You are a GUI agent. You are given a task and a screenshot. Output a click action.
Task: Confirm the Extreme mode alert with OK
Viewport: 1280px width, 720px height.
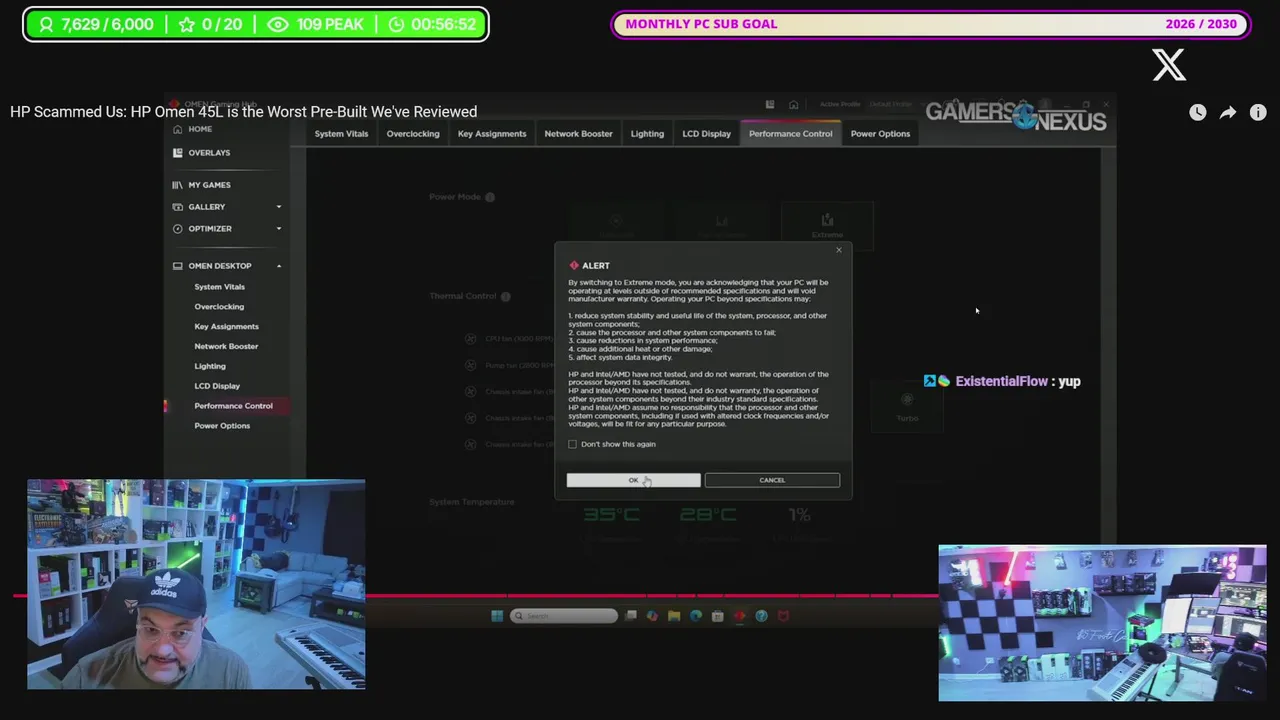(633, 480)
